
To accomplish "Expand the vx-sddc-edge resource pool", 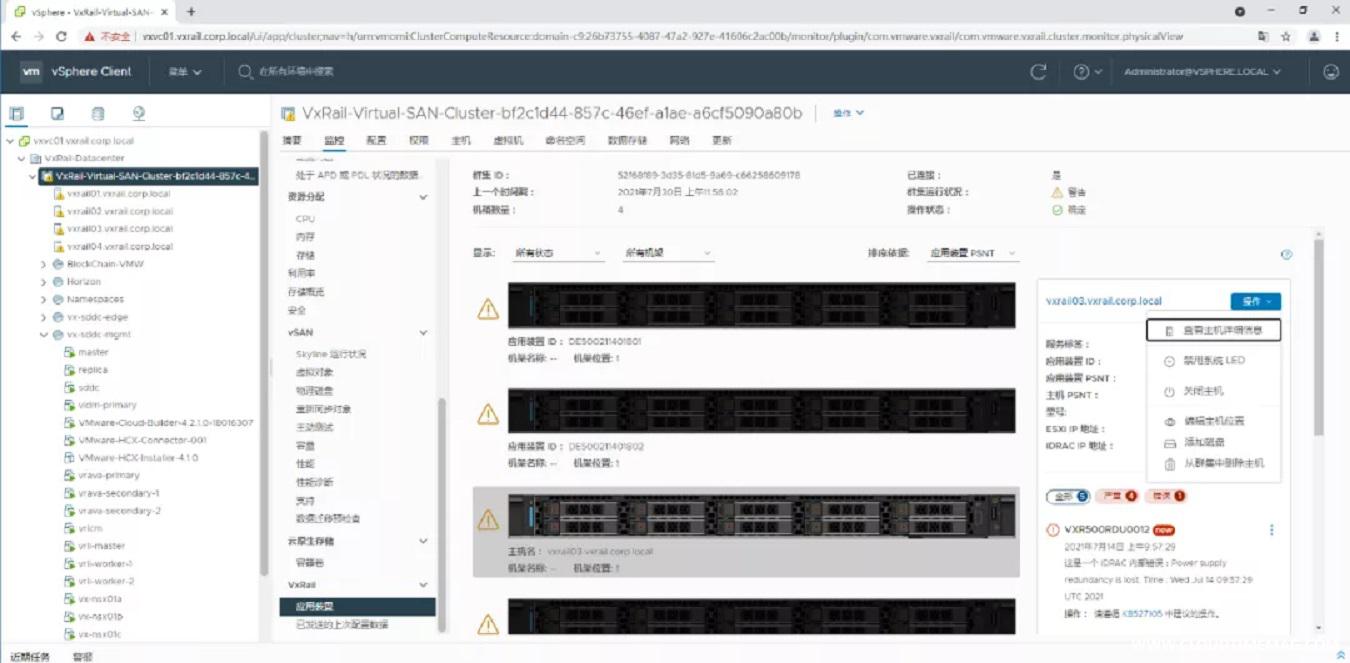I will (x=44, y=317).
